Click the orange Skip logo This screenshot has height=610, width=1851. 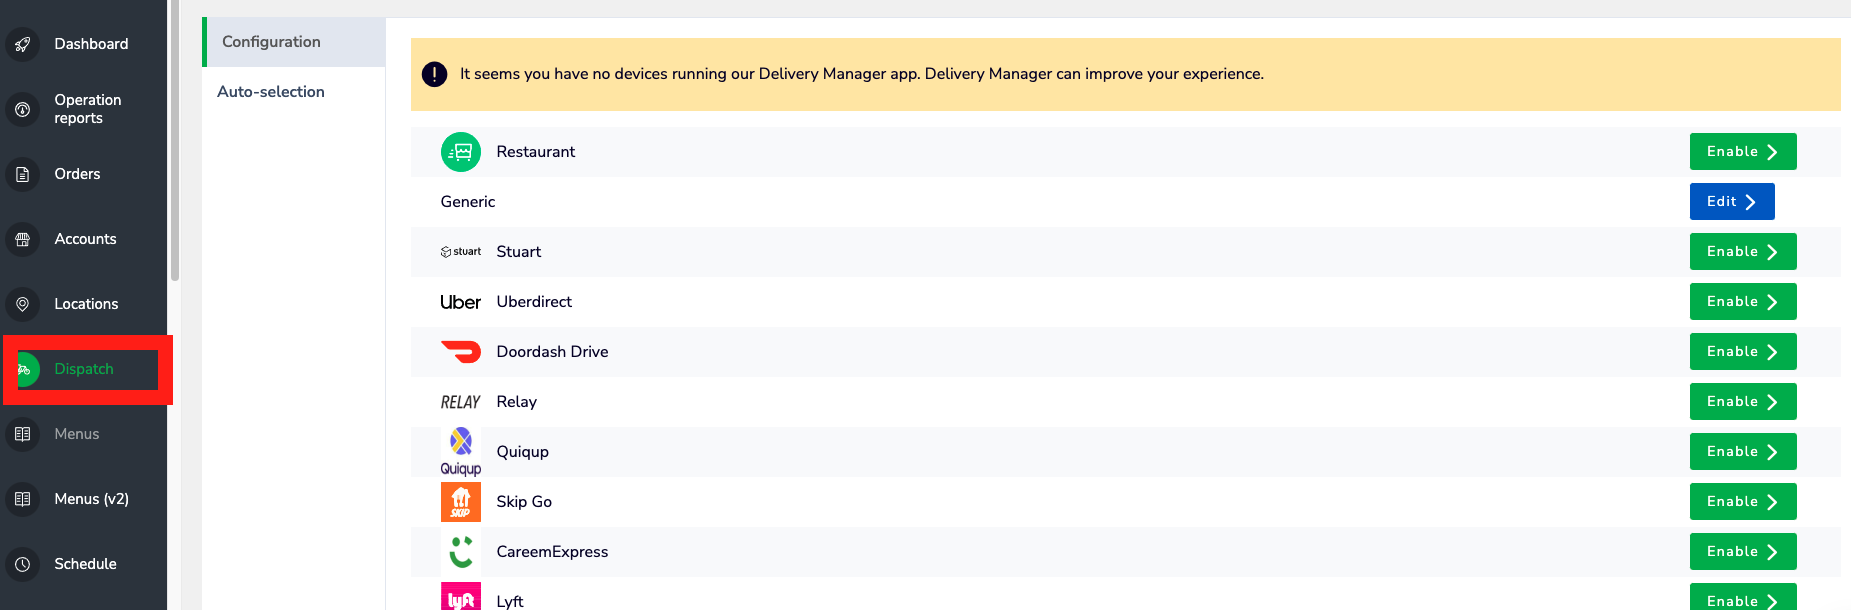pos(461,502)
